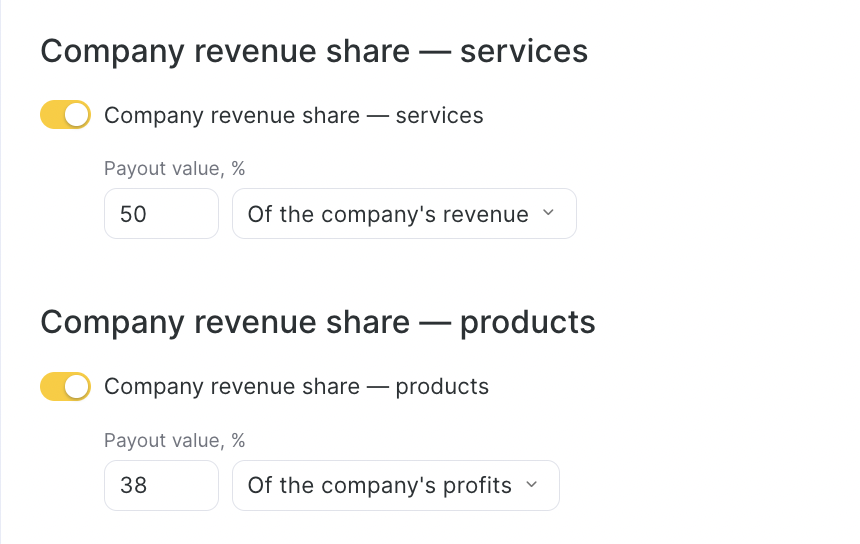Click the chevron in the company's revenue dropdown
Viewport: 860px width, 544px height.
point(547,213)
